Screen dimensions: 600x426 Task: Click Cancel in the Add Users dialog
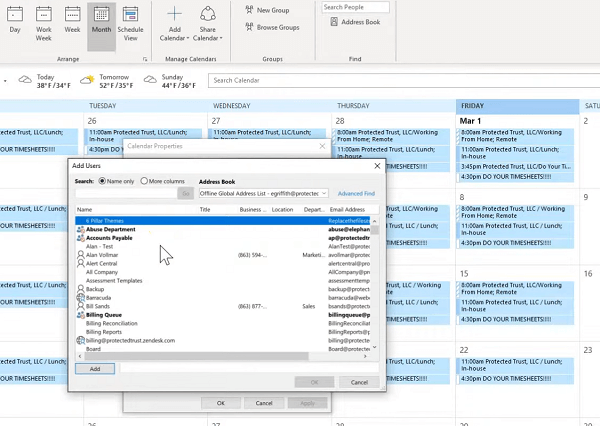click(x=359, y=382)
